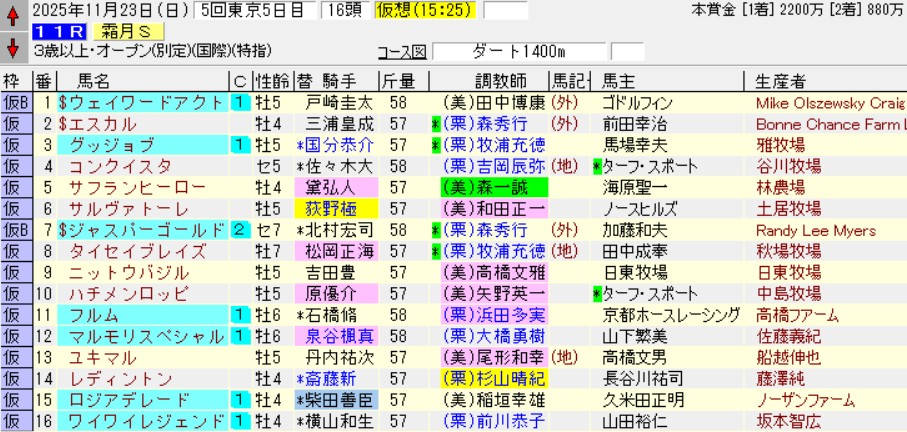Image resolution: width=907 pixels, height=432 pixels.
Task: Toggle the 仮 frame cell for horse 16
Action: 15,421
